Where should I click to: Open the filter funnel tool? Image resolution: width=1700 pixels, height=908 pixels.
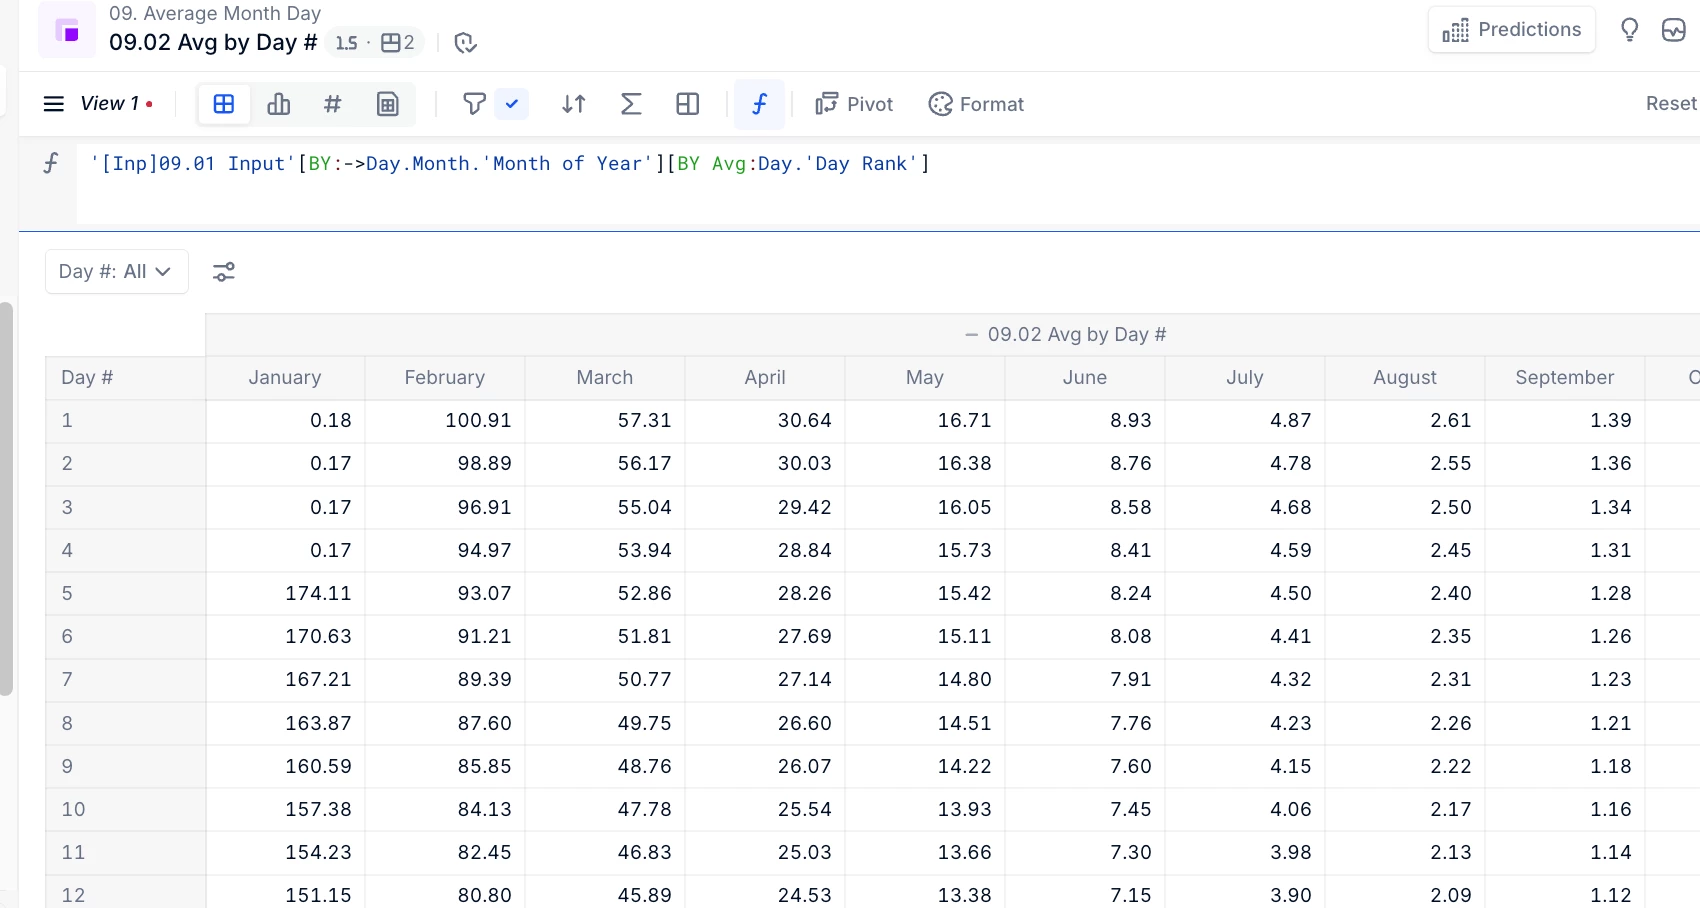[x=474, y=104]
